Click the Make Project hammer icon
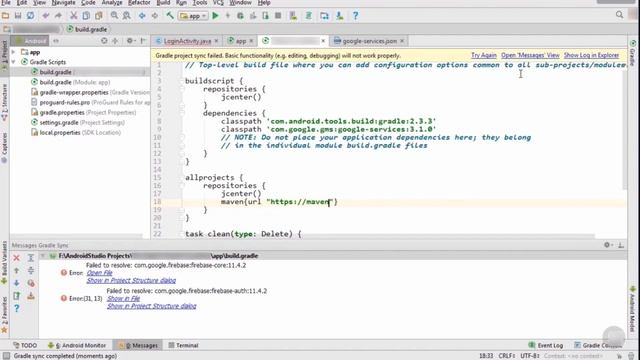This screenshot has height=360, width=640. [x=170, y=16]
